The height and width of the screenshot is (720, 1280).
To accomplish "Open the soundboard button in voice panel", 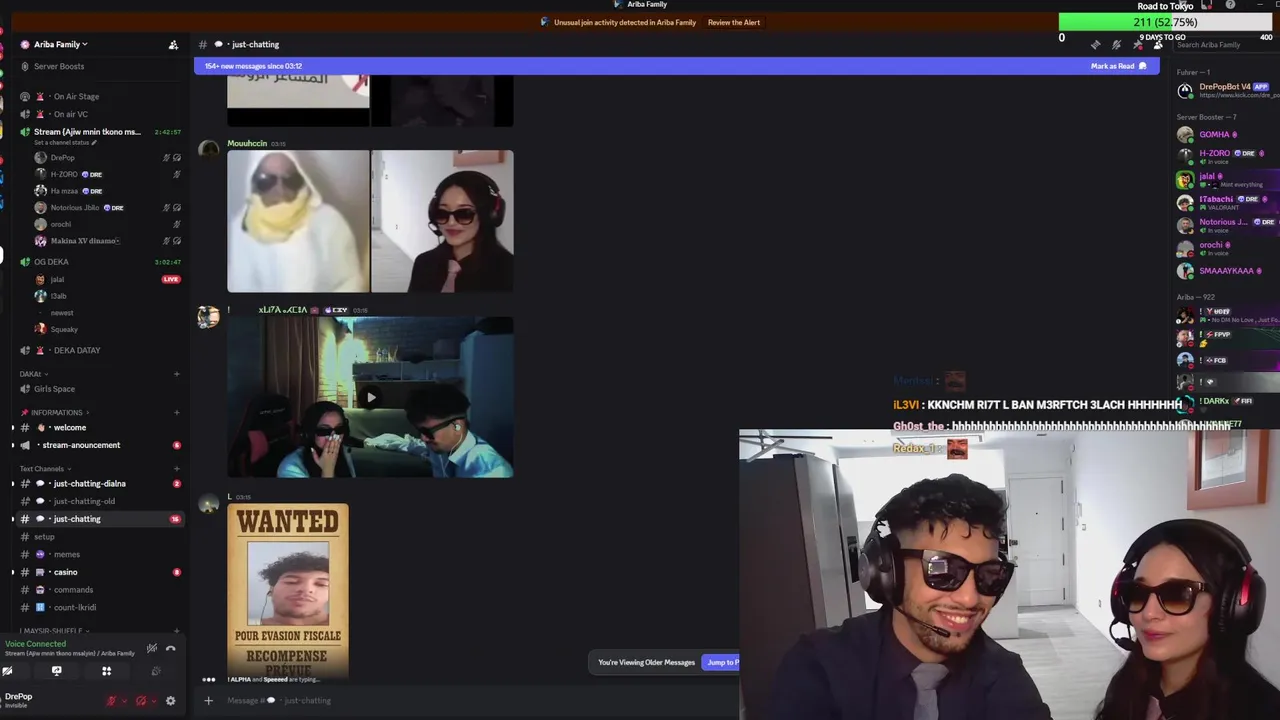I will pyautogui.click(x=155, y=671).
